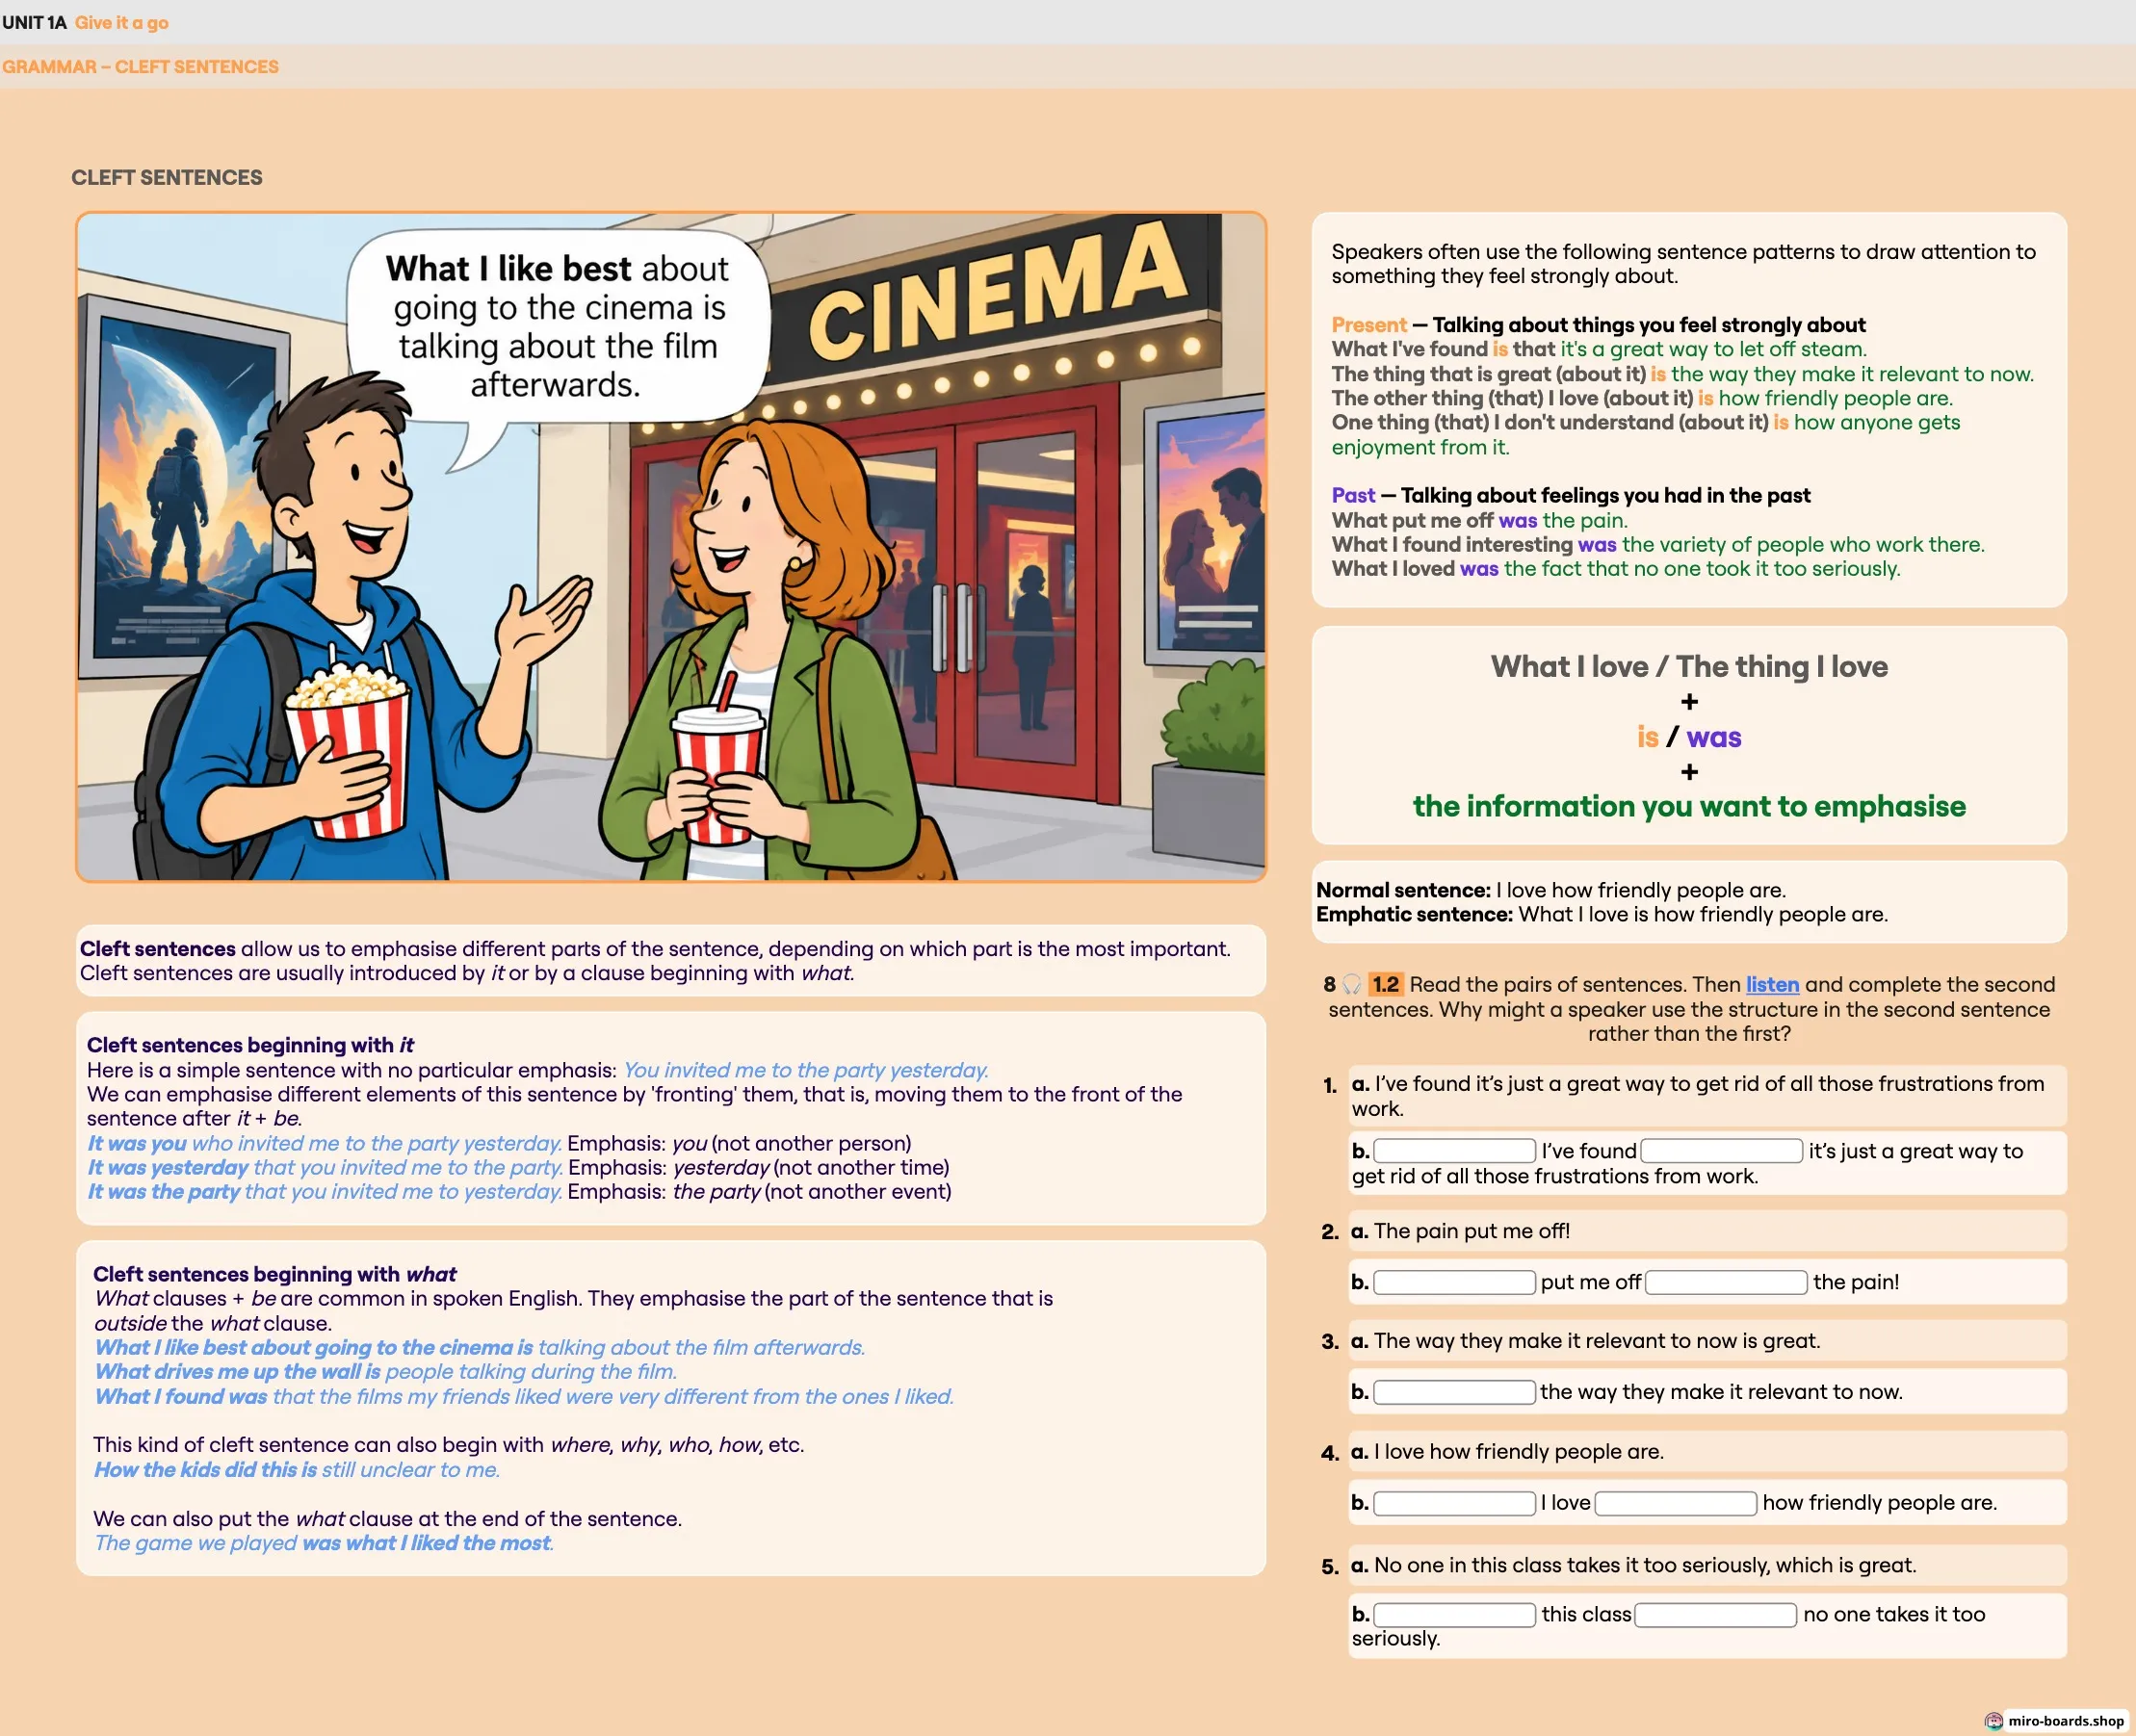Click the blank before "I love" in 4b
Image resolution: width=2136 pixels, height=1736 pixels.
[1455, 1503]
